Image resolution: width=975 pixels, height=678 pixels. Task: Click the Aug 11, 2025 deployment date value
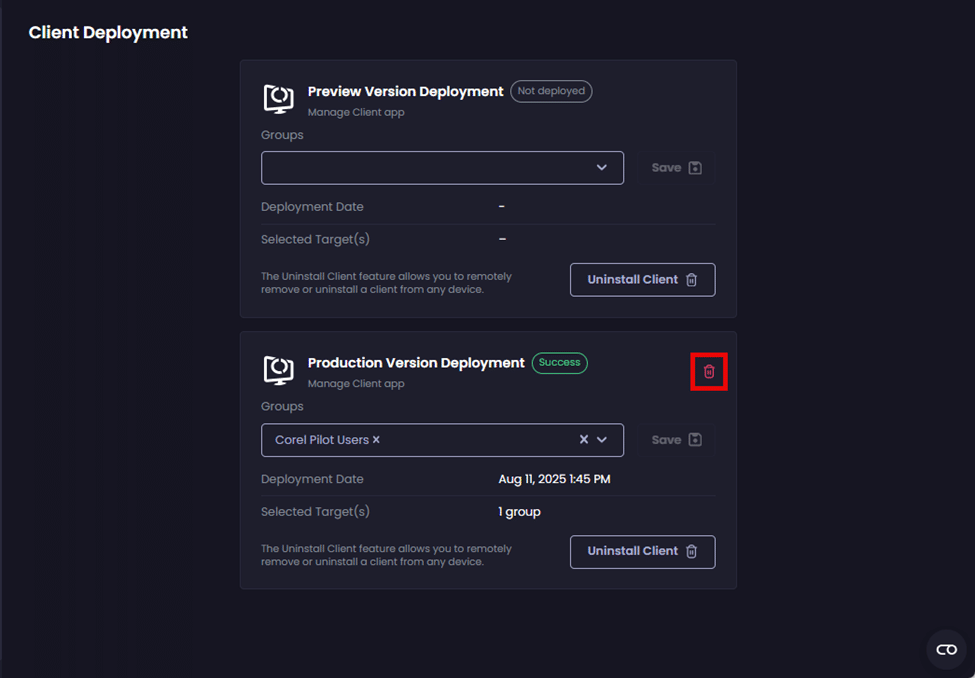(554, 479)
